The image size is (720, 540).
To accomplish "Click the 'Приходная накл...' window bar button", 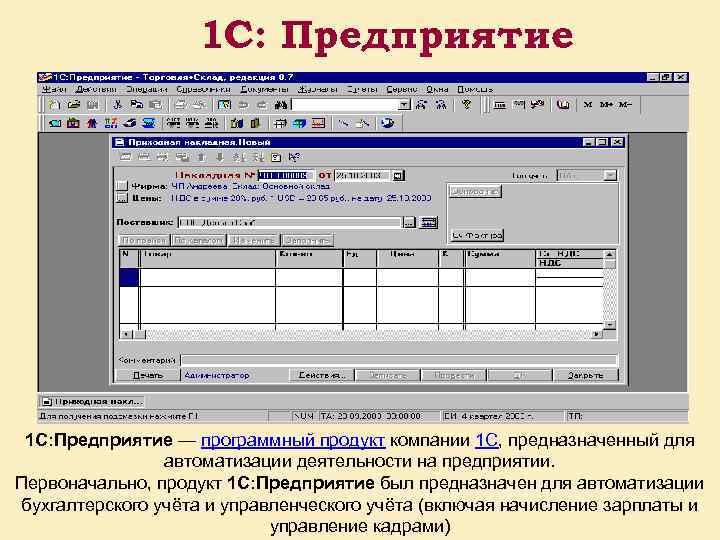I will coord(92,401).
